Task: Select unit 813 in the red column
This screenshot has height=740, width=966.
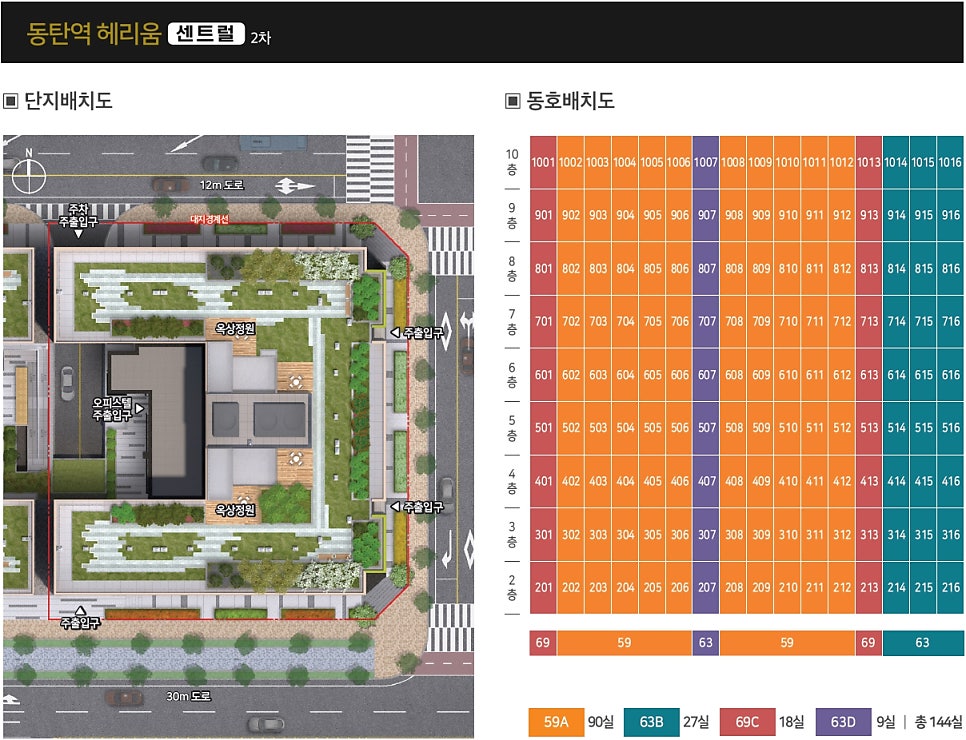Action: pyautogui.click(x=869, y=269)
